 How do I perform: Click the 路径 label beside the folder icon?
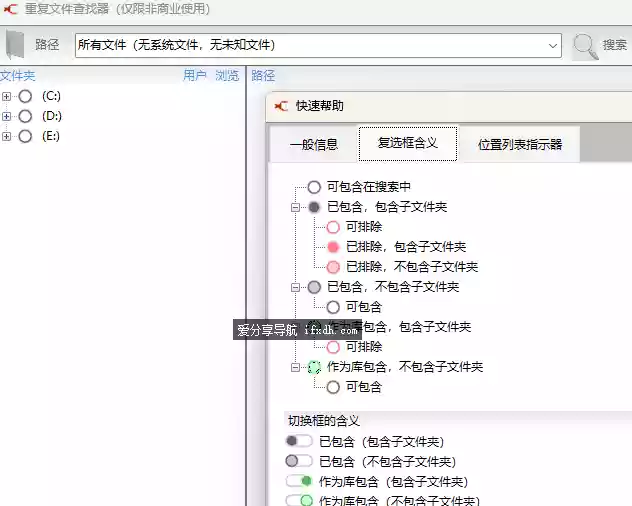[47, 45]
